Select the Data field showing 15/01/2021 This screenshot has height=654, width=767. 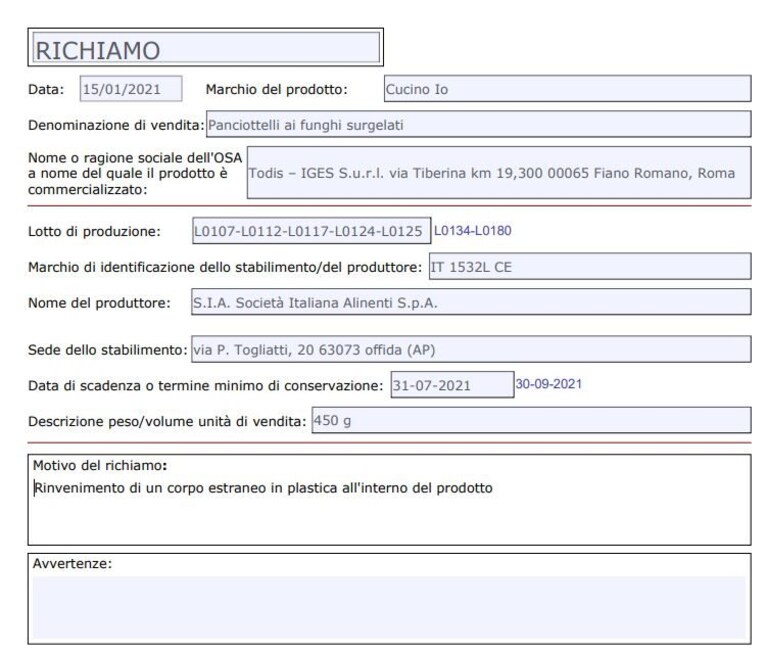tap(131, 89)
